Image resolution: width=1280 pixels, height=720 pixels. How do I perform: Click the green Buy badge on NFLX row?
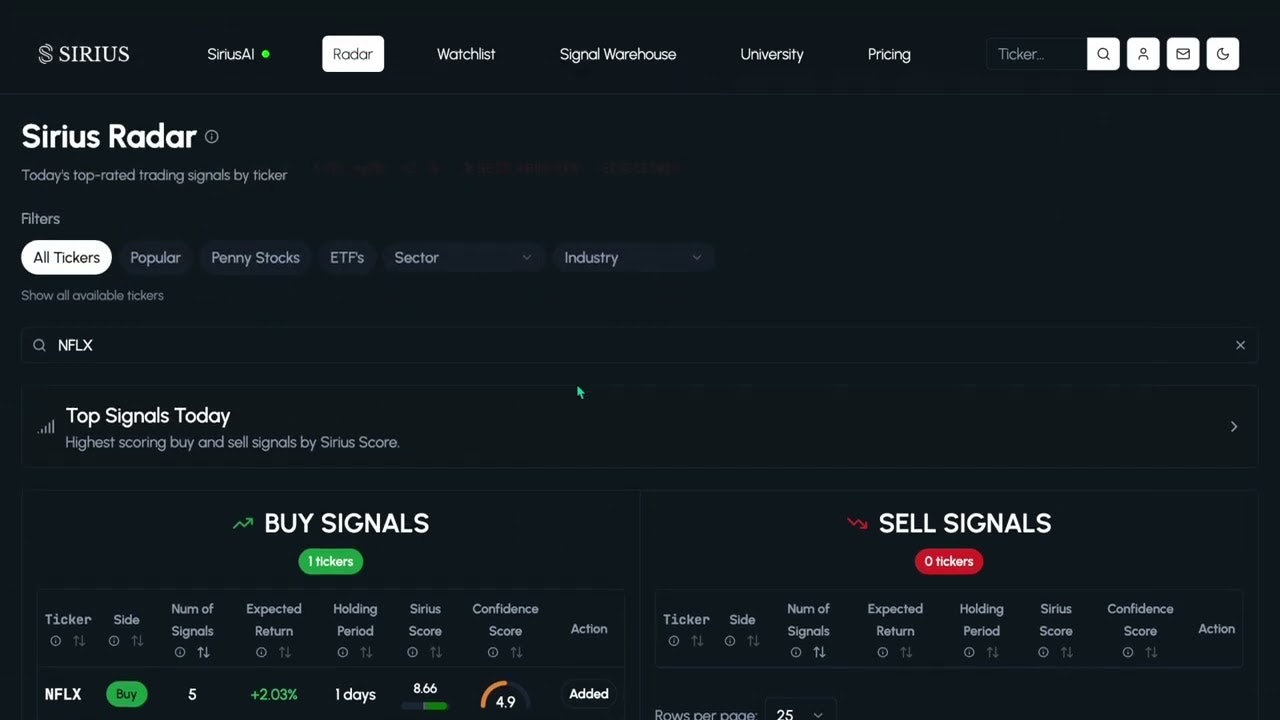126,694
